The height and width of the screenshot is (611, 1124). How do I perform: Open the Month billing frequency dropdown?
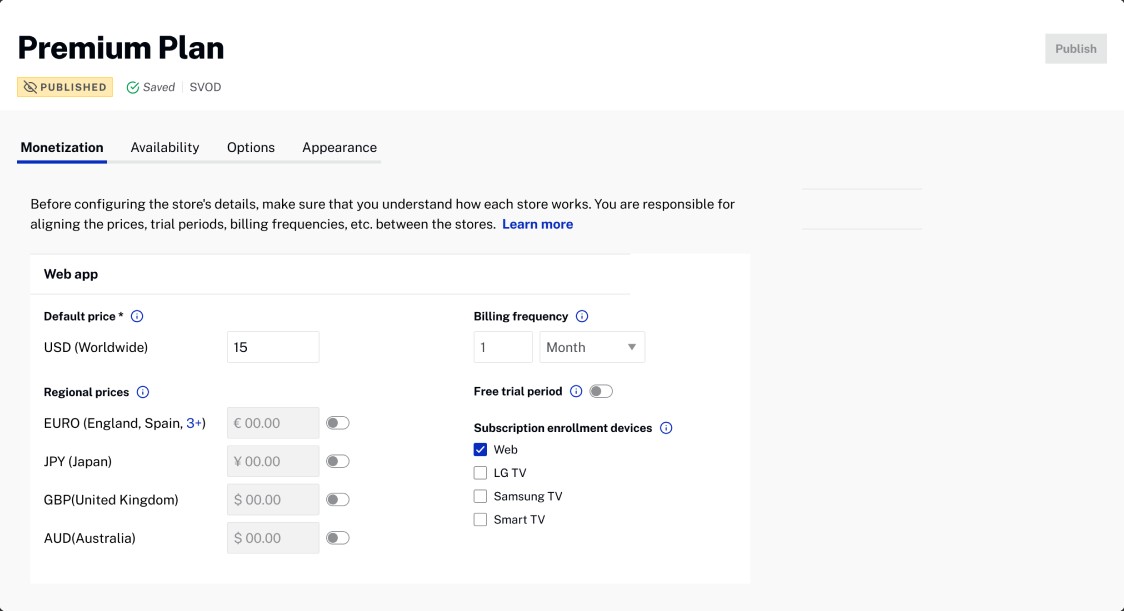pos(592,347)
